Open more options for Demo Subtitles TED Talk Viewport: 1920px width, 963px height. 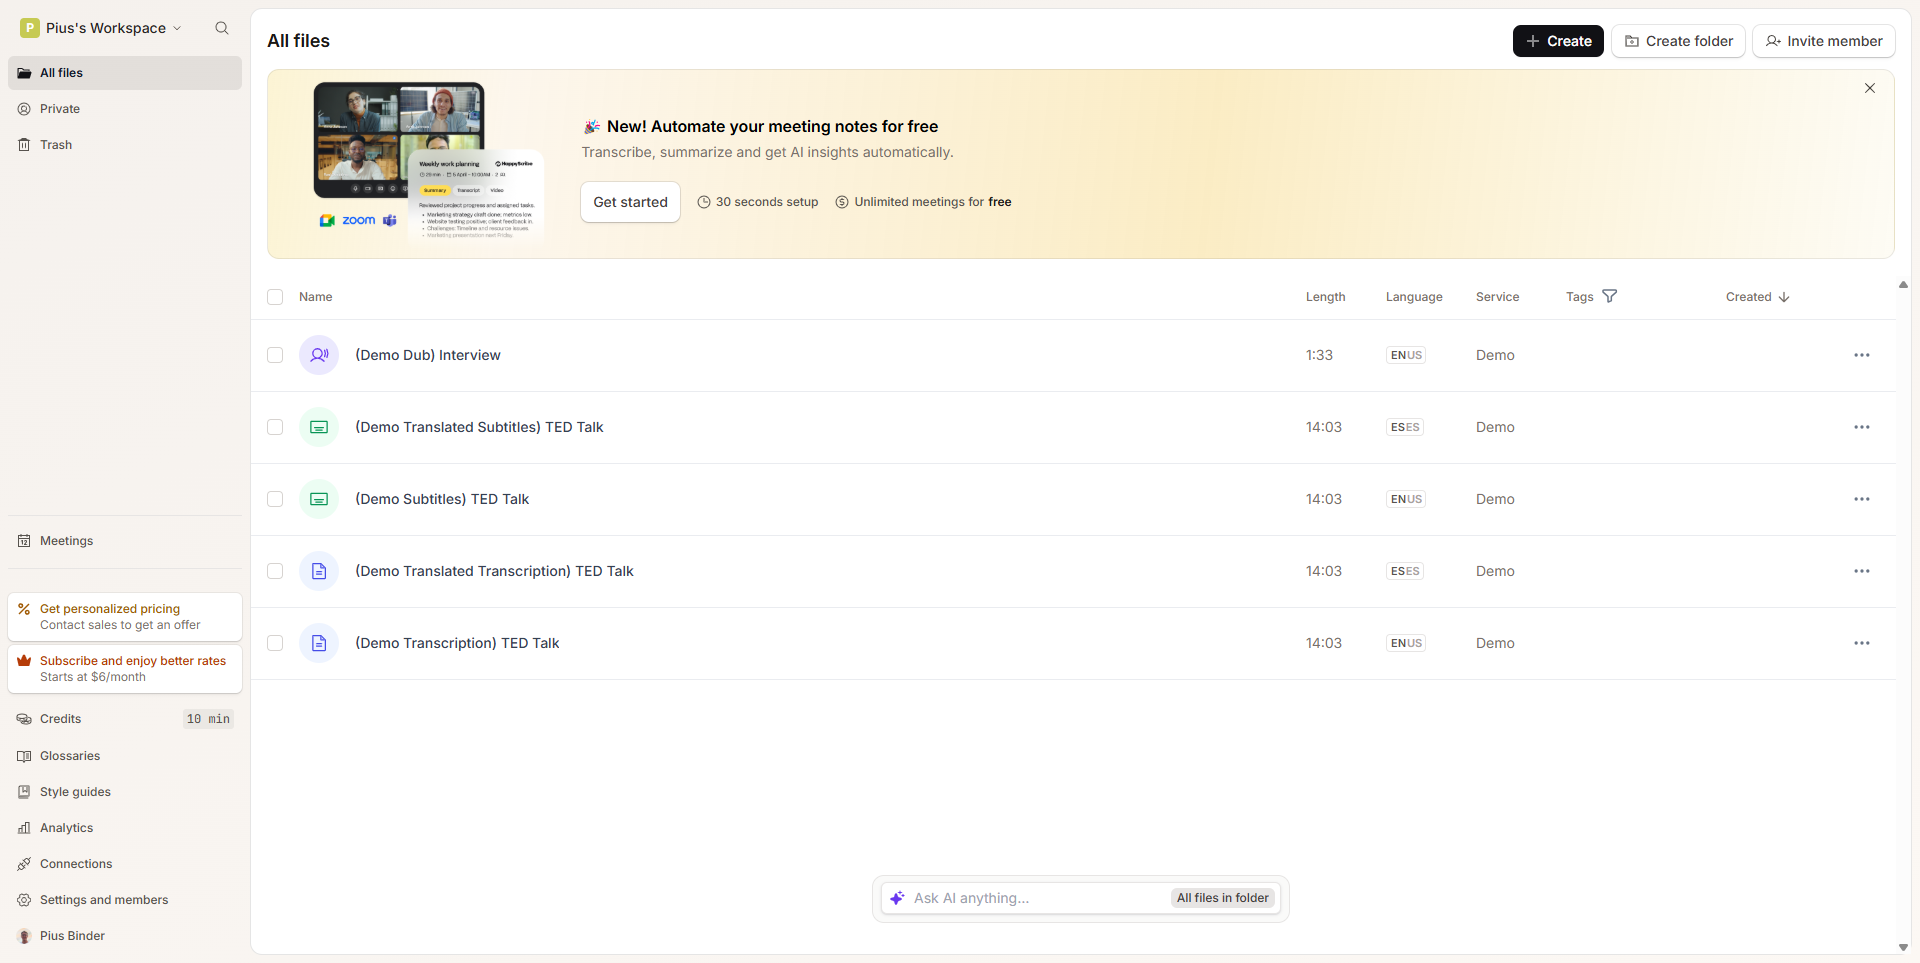[1861, 499]
